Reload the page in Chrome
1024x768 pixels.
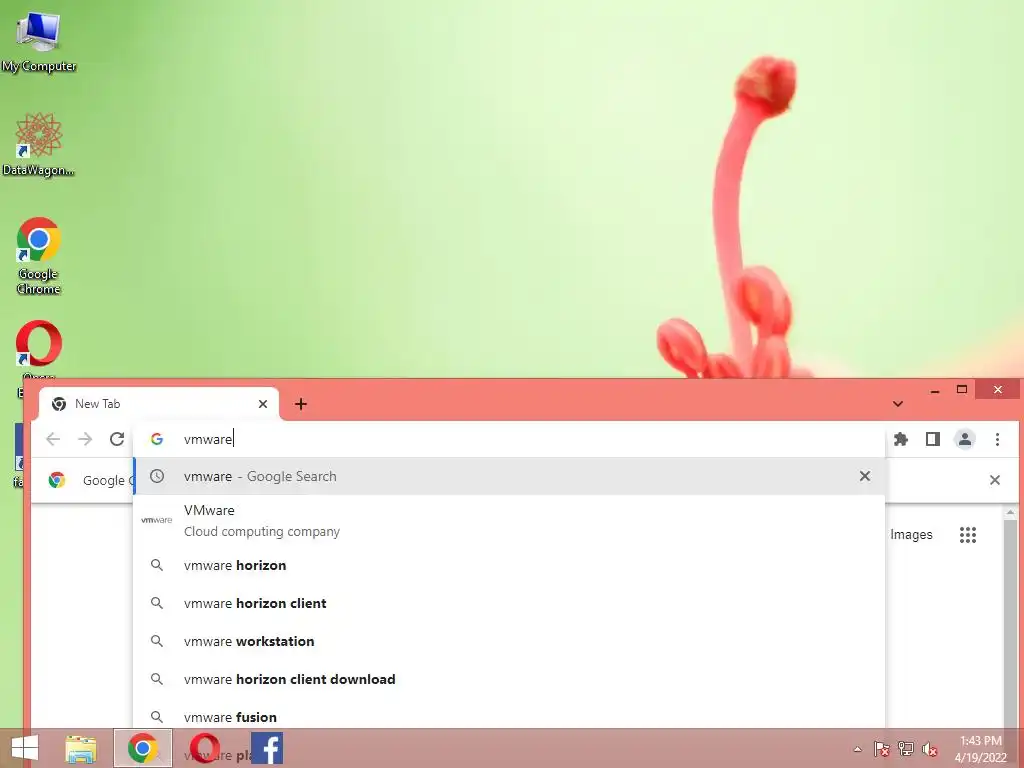117,439
